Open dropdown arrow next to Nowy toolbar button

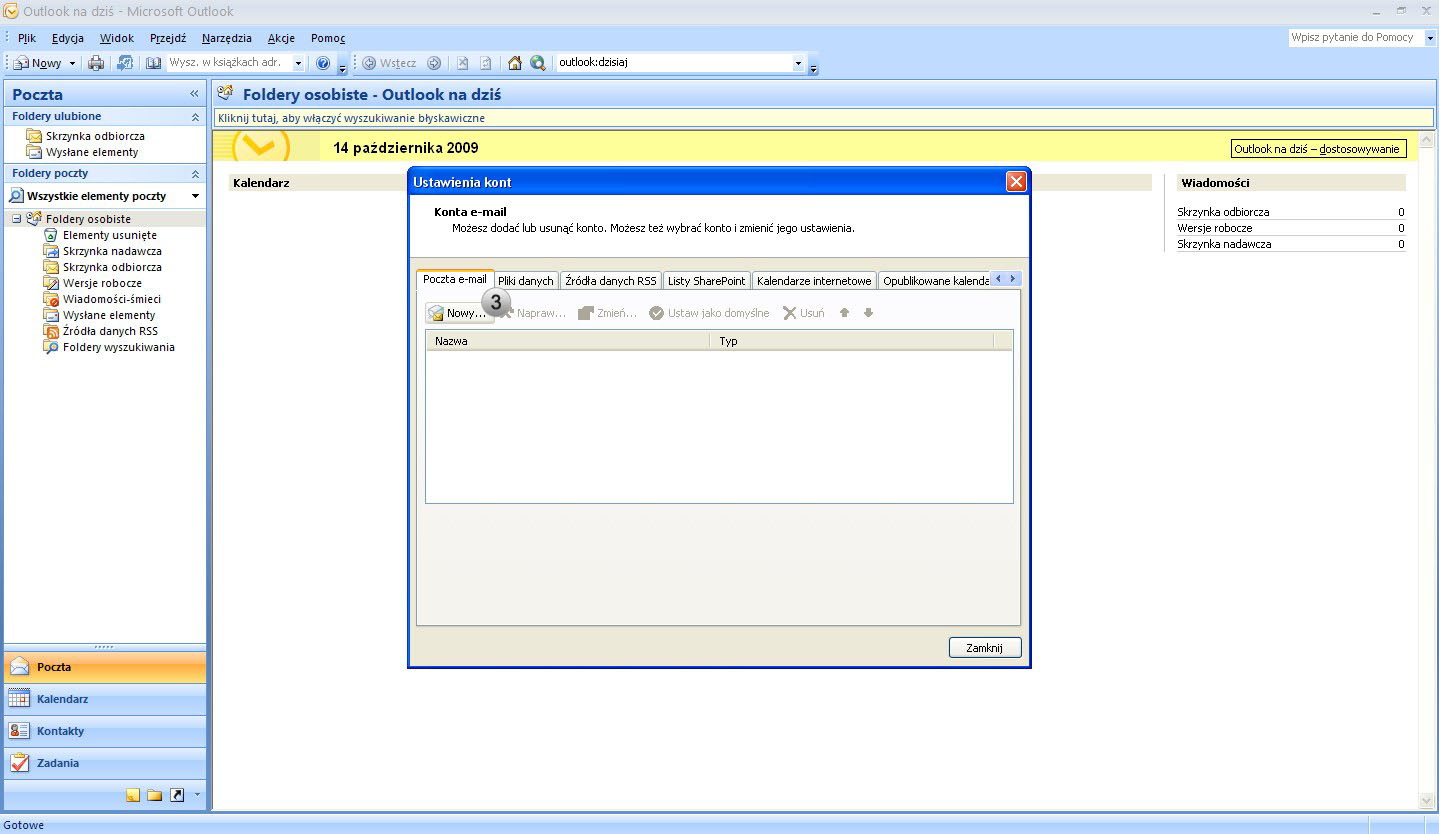72,63
